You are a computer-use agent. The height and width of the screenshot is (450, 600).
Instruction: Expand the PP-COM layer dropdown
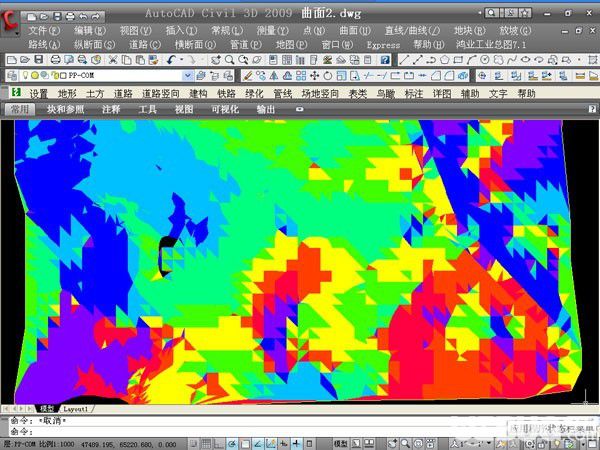pos(188,75)
